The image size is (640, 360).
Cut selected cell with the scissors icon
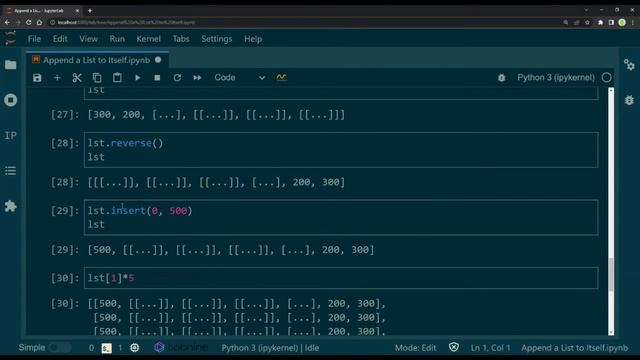77,78
